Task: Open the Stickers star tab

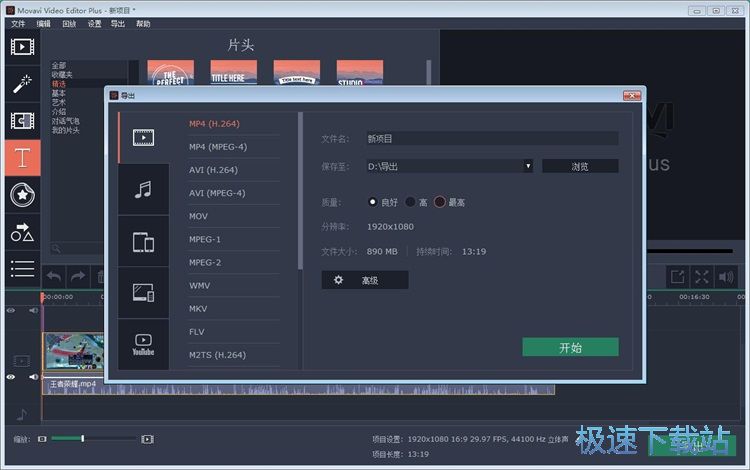Action: (22, 195)
